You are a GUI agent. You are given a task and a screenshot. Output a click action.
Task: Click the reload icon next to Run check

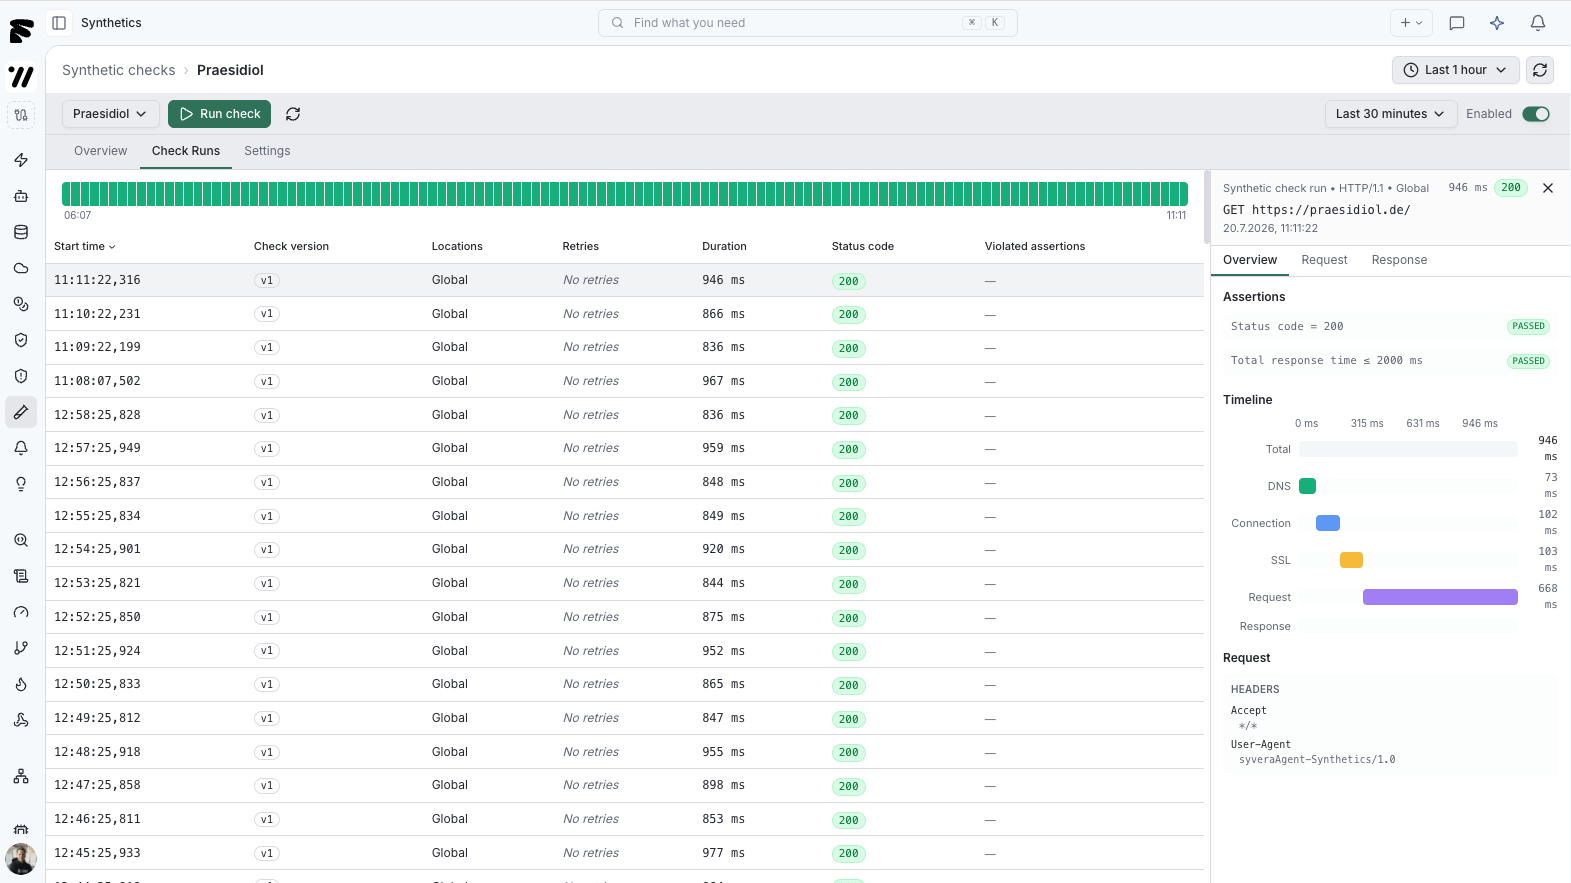pyautogui.click(x=293, y=114)
